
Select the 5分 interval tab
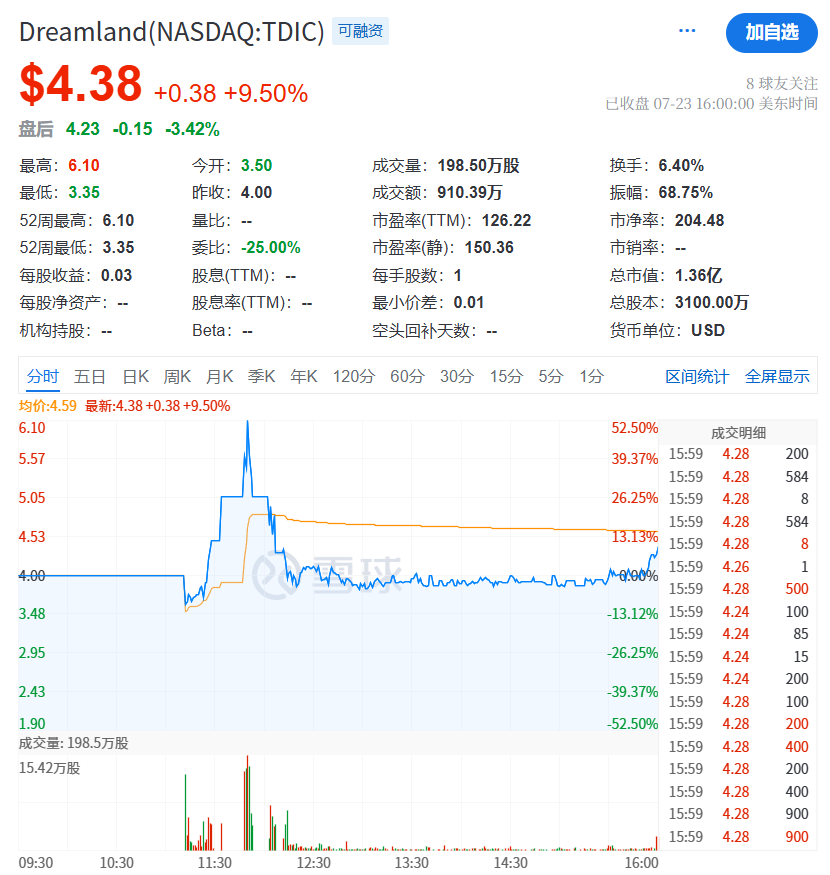[551, 376]
